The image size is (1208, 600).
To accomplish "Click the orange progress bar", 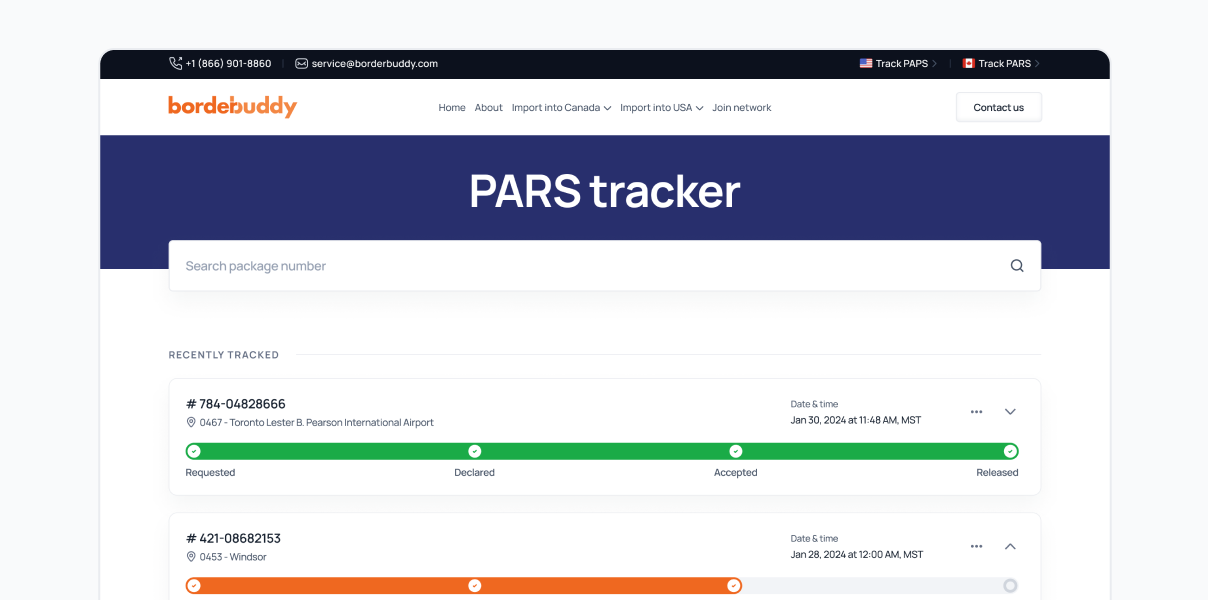I will (463, 586).
